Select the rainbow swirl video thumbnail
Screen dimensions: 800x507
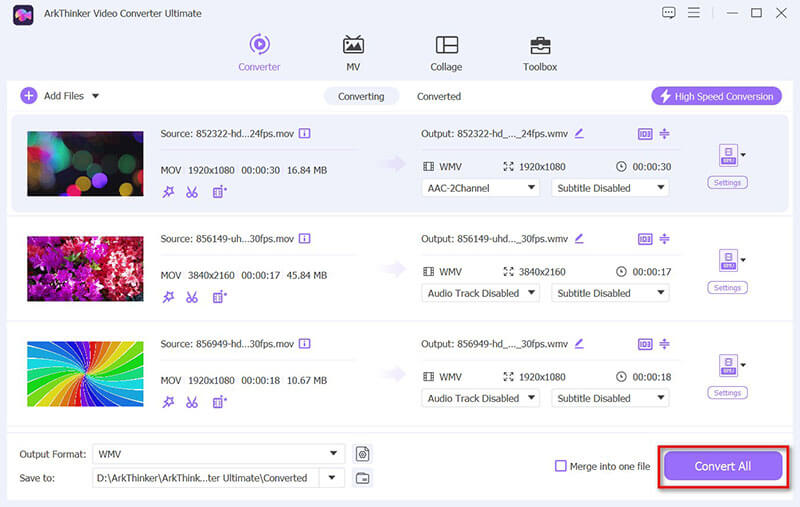(x=85, y=374)
